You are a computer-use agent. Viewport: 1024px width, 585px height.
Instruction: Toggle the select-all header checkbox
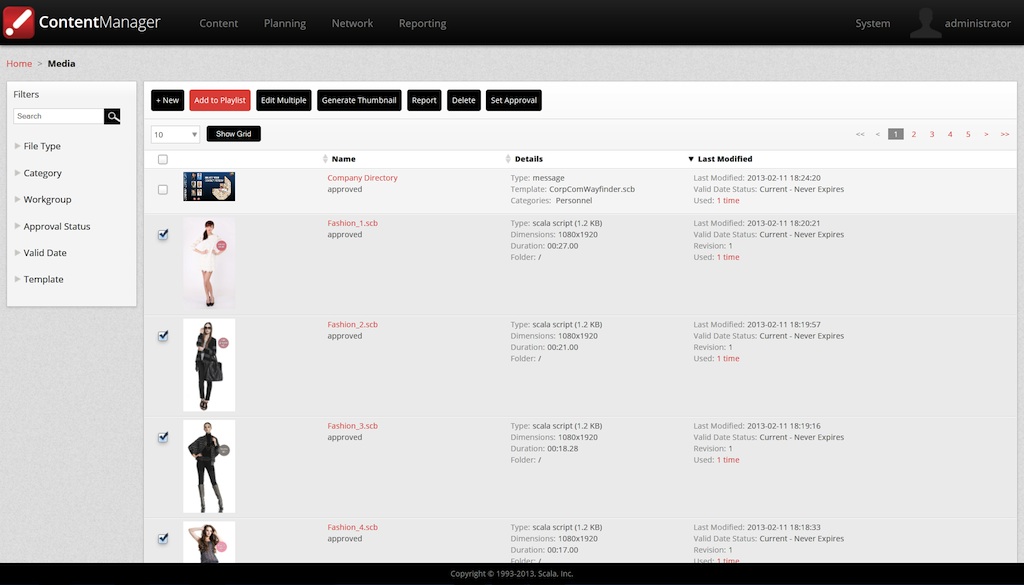click(x=163, y=159)
